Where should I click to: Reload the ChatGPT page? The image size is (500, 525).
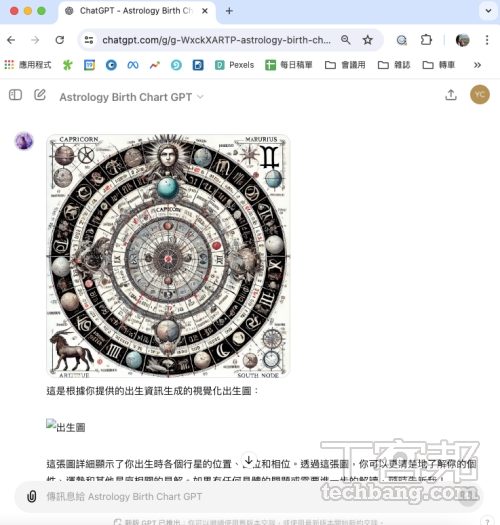(60, 40)
